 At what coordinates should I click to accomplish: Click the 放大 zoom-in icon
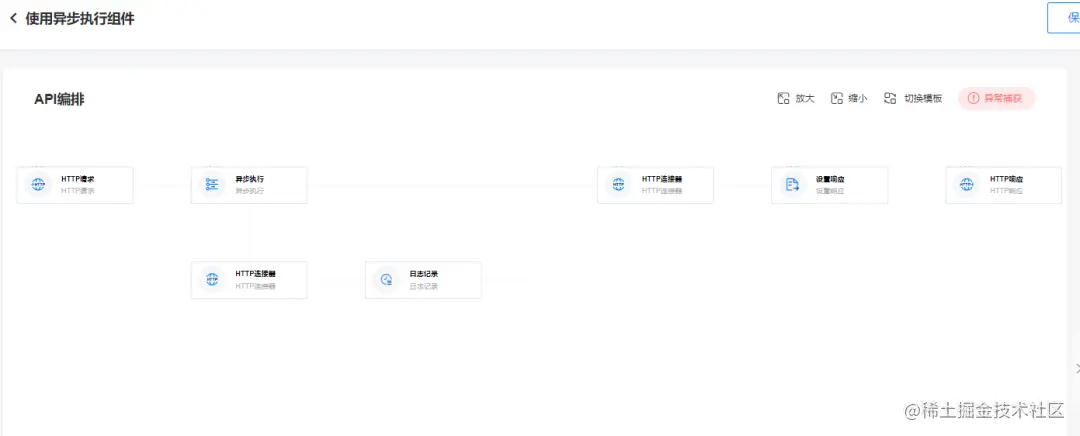[x=783, y=98]
